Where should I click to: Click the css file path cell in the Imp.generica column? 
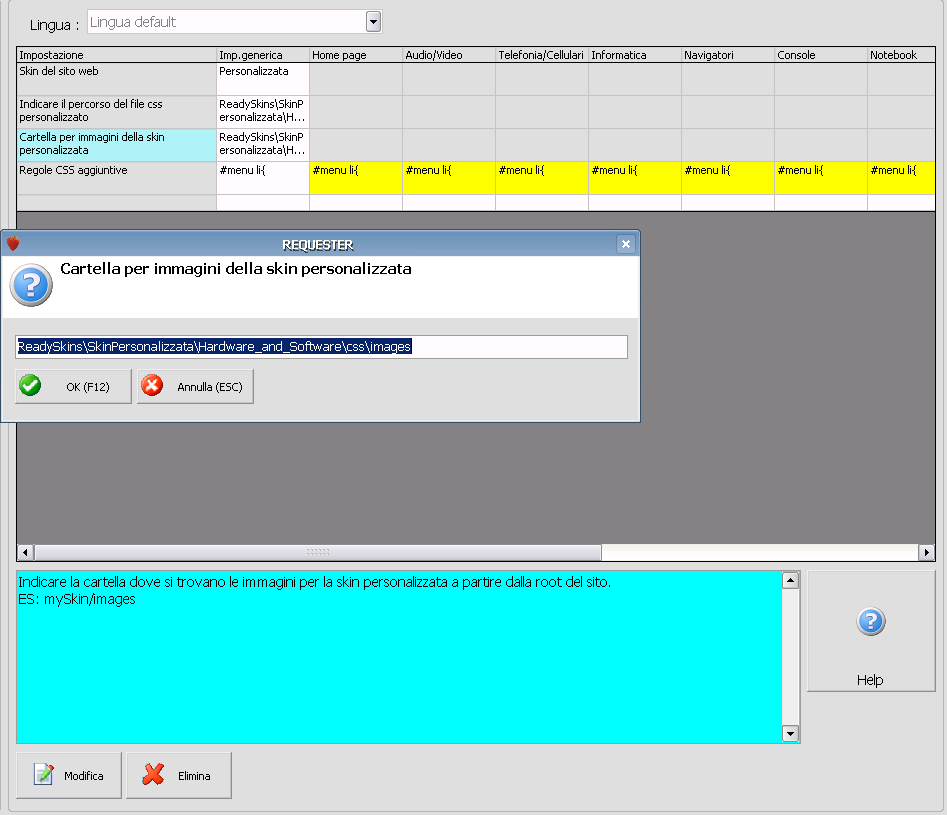[263, 112]
